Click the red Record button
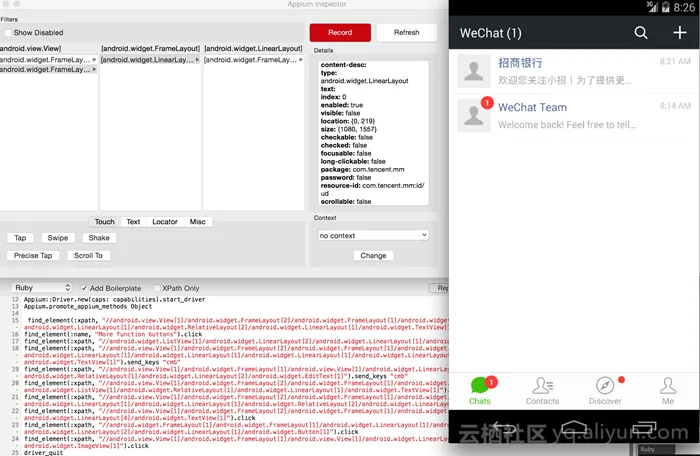 click(x=340, y=33)
